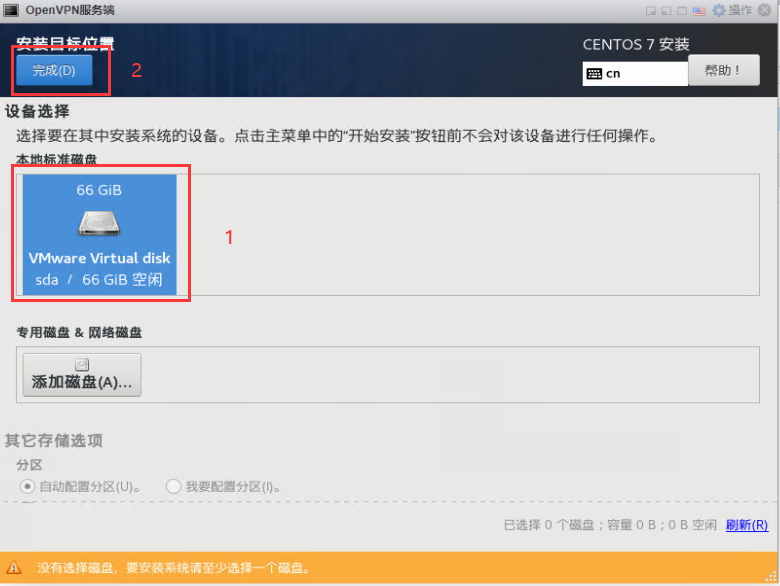Click the 分区 partitioning label

click(x=29, y=465)
